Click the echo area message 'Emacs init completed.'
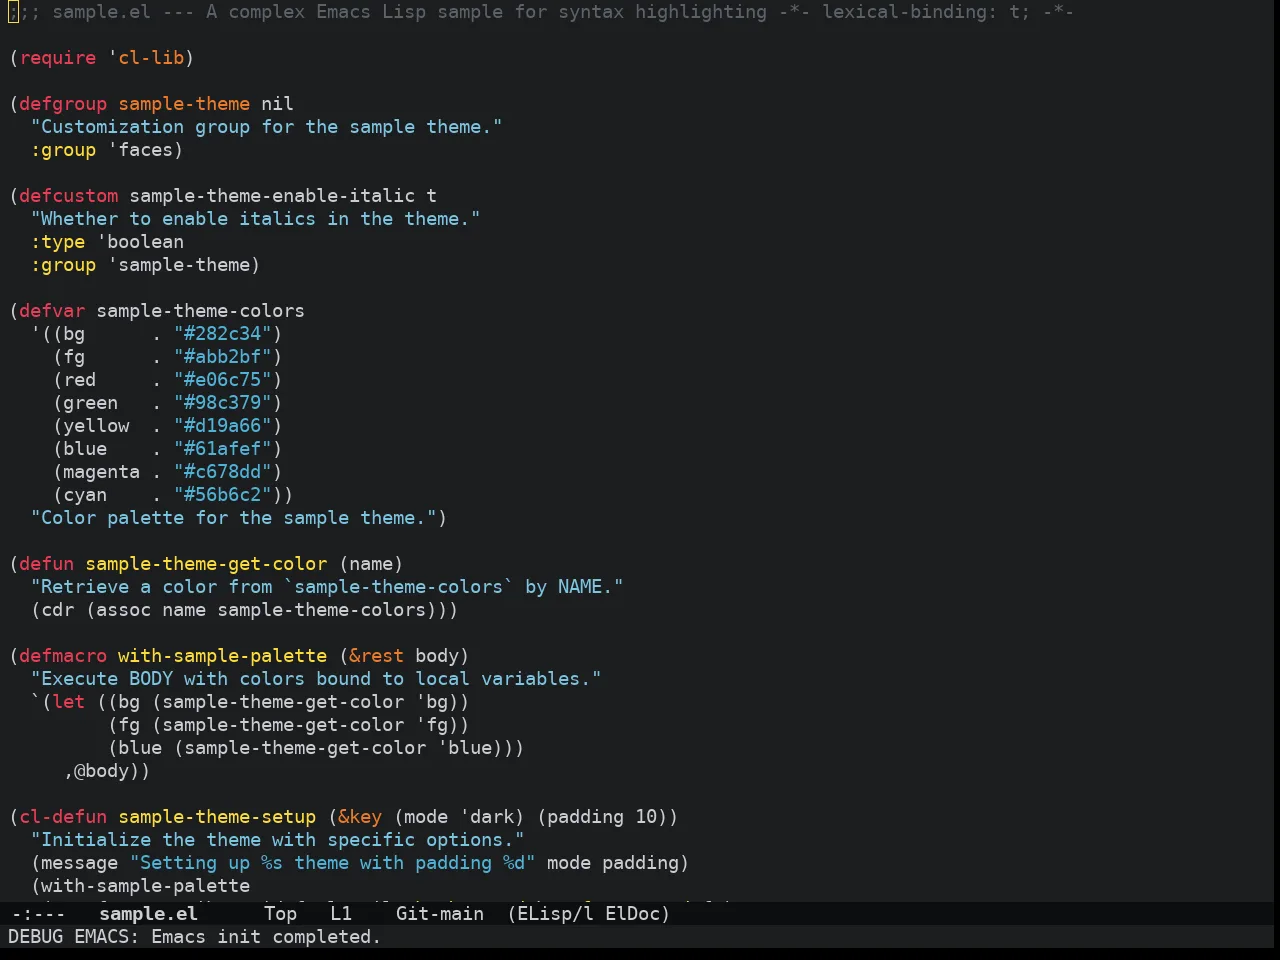 266,937
